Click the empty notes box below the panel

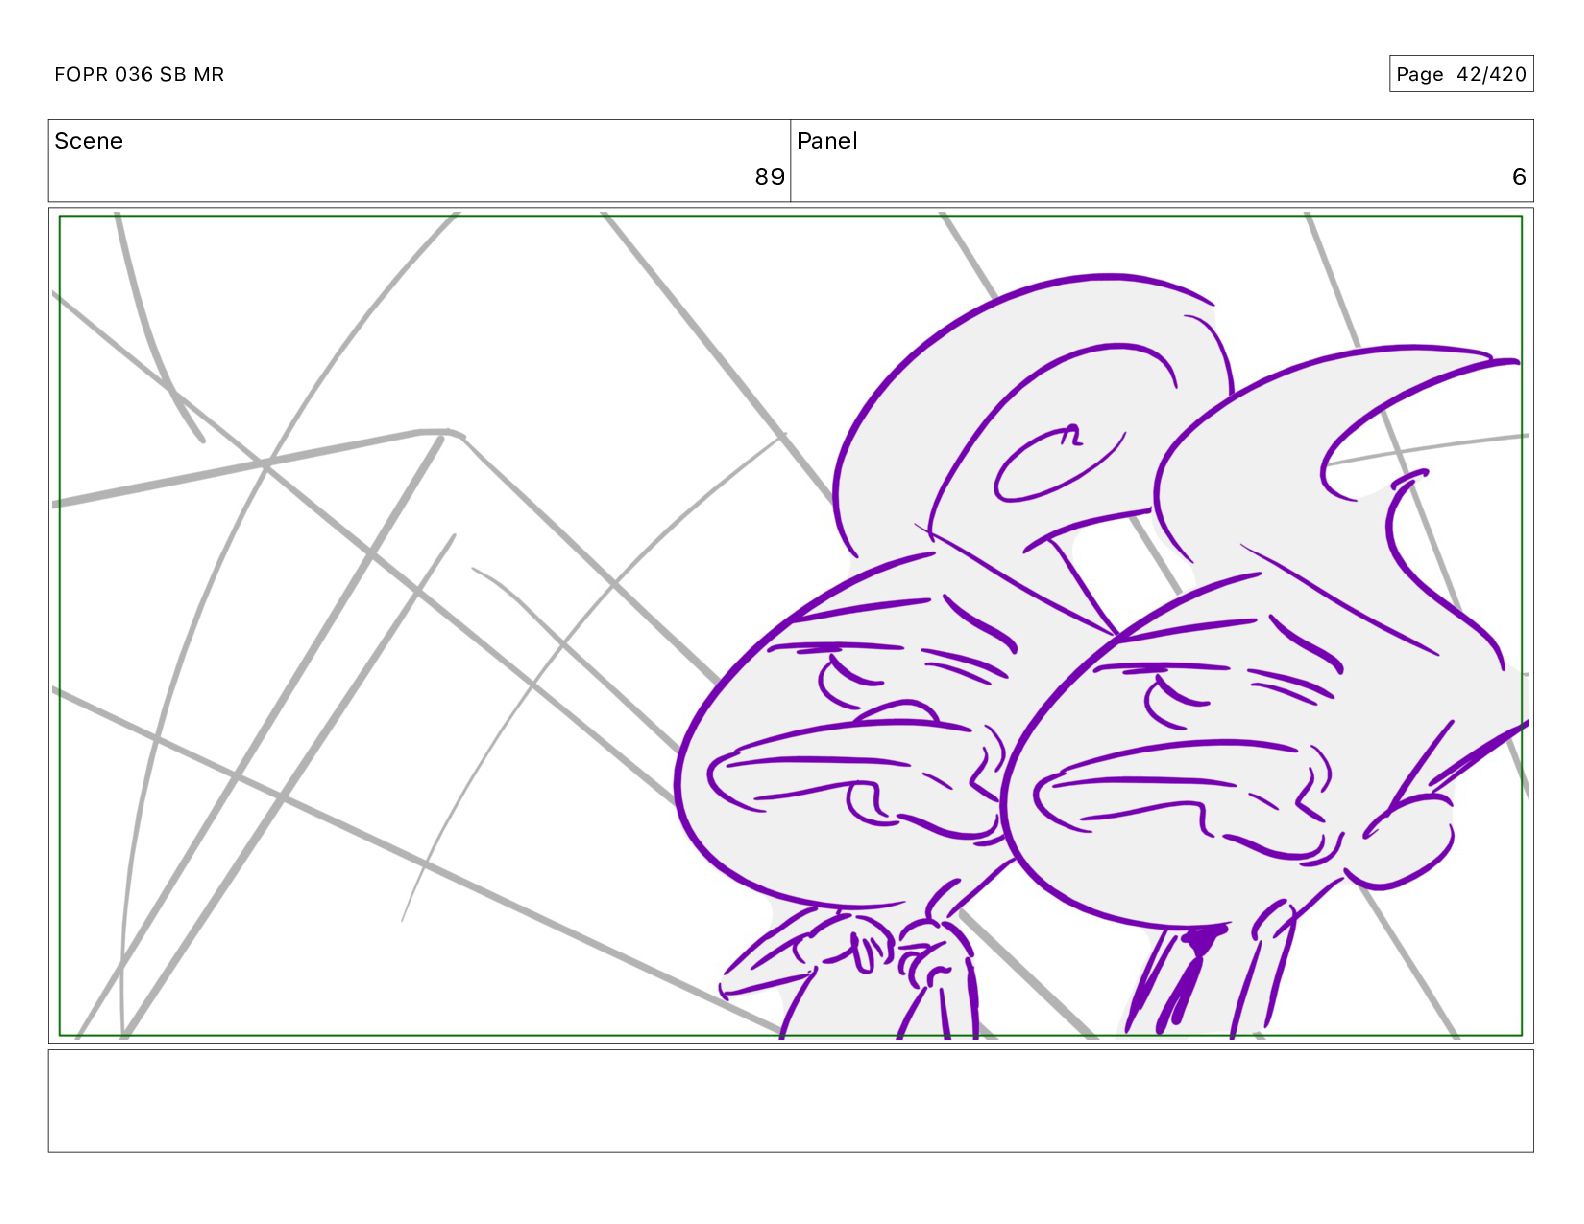790,1100
